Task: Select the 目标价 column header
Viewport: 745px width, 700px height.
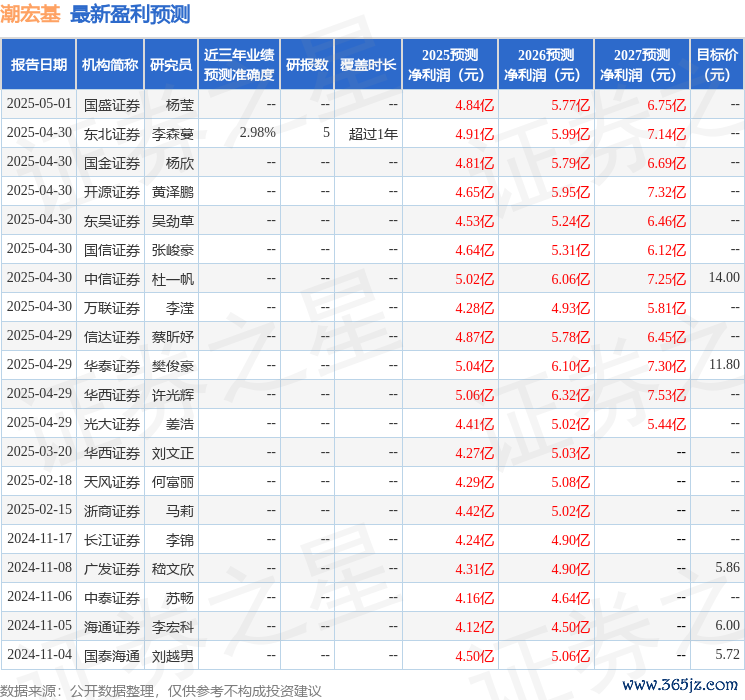Action: [x=717, y=65]
